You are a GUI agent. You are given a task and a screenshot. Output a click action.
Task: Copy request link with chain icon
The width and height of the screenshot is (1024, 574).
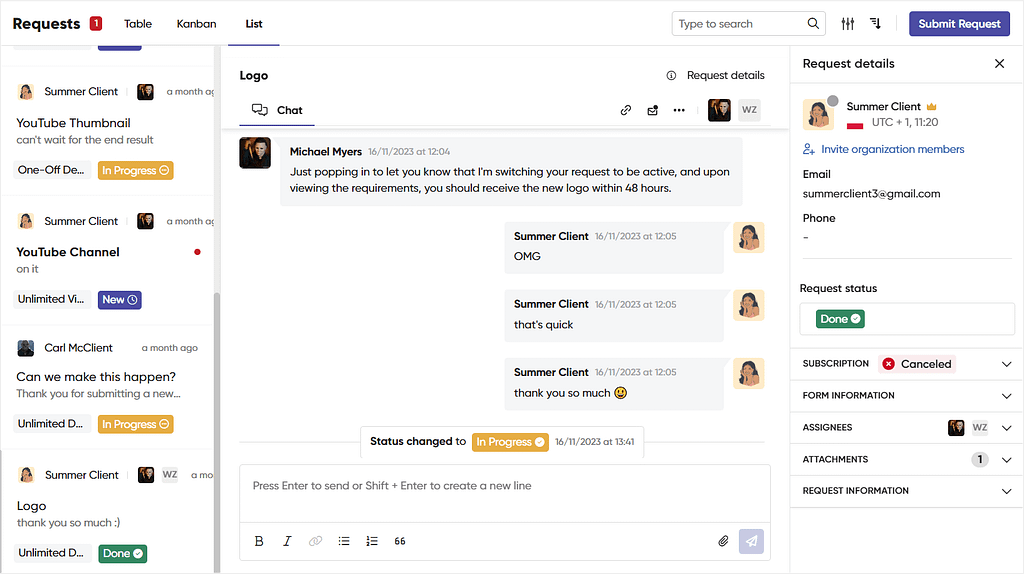point(626,110)
